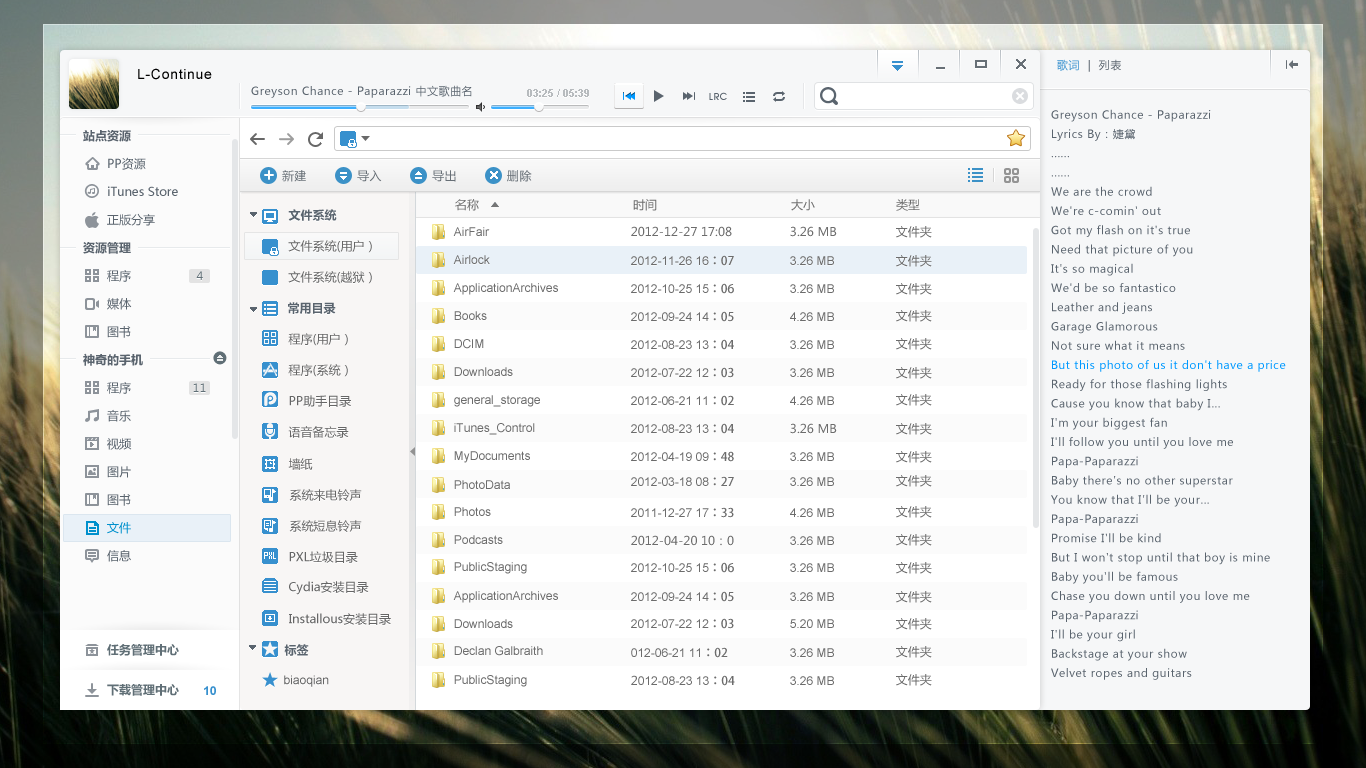This screenshot has width=1366, height=768.
Task: Collapse the 标签 tree section
Action: click(x=253, y=649)
